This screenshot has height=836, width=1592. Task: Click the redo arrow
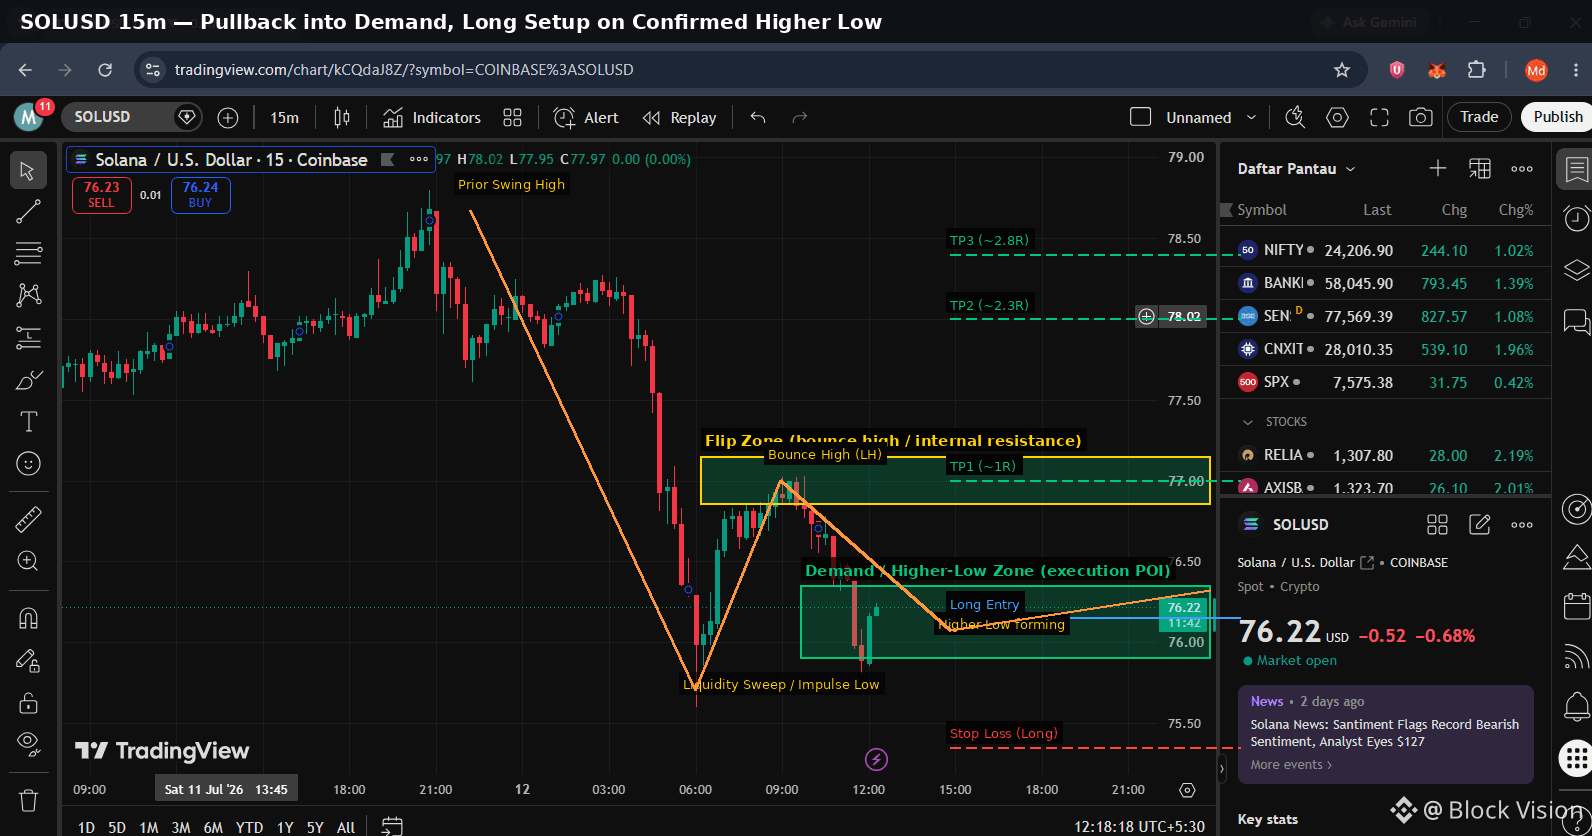click(x=799, y=118)
